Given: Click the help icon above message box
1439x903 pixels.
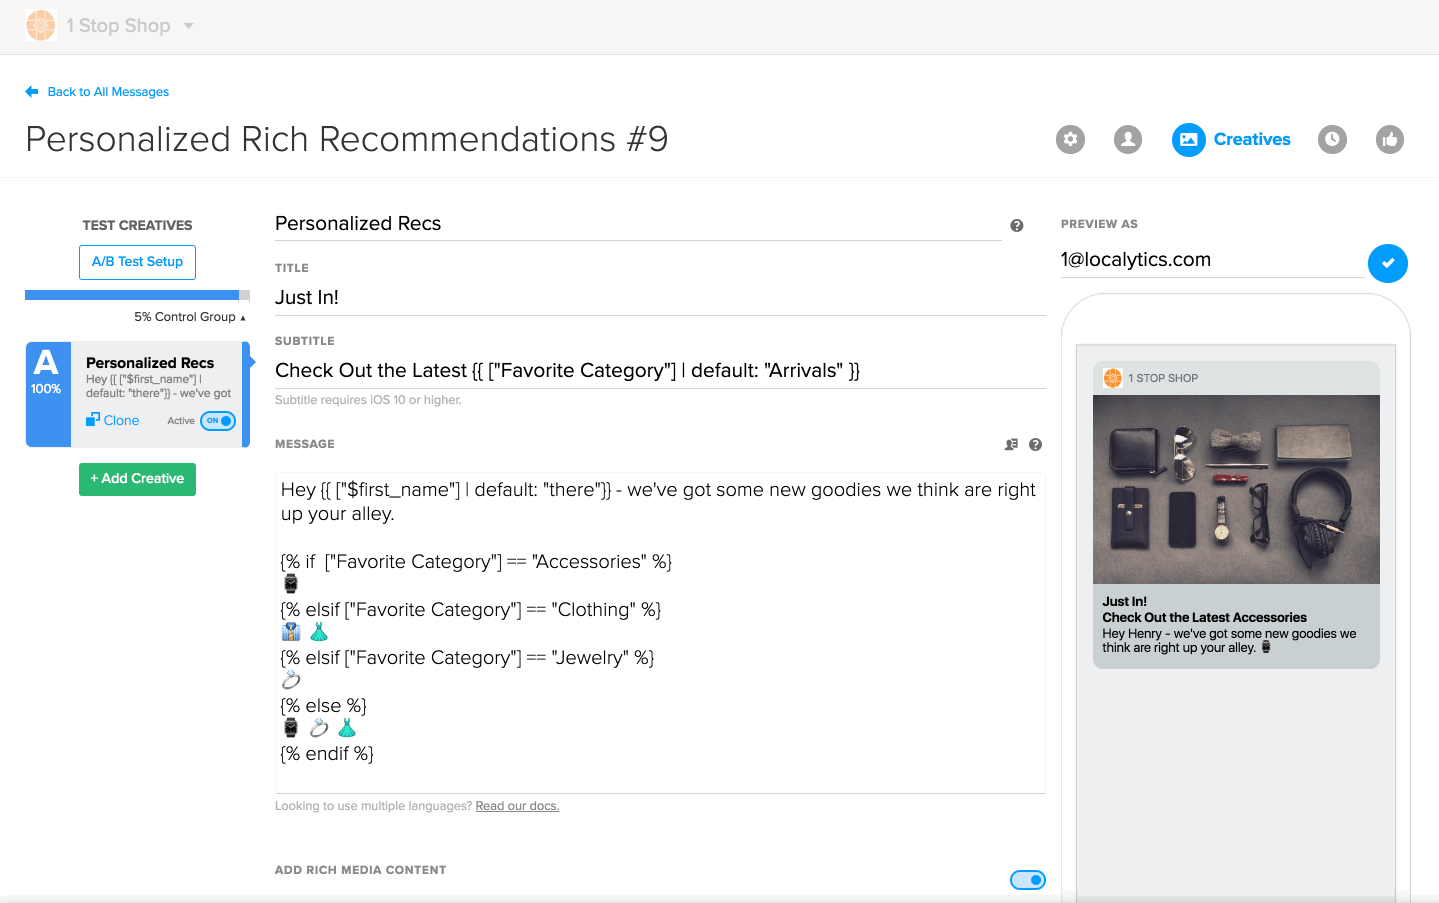Looking at the screenshot, I should pos(1035,445).
